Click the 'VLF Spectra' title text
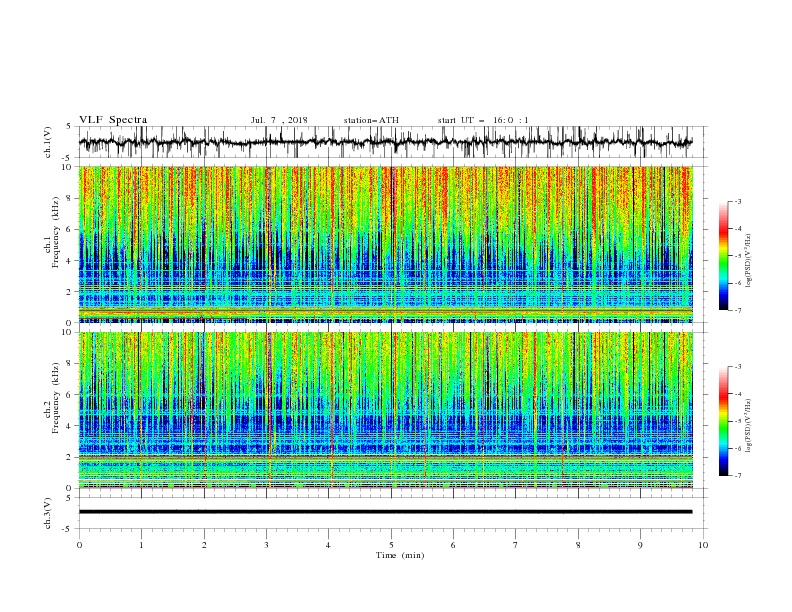792x612 pixels. pyautogui.click(x=113, y=120)
